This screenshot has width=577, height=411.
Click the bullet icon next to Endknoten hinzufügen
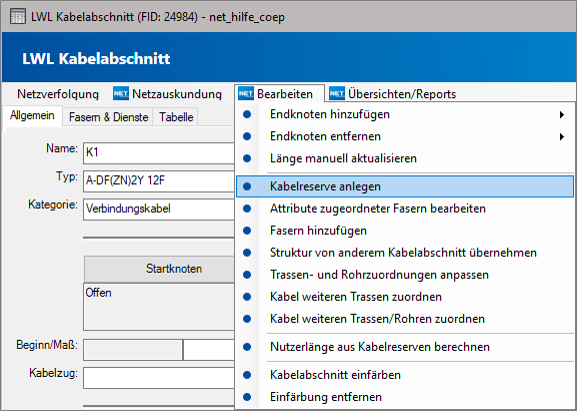click(x=247, y=114)
